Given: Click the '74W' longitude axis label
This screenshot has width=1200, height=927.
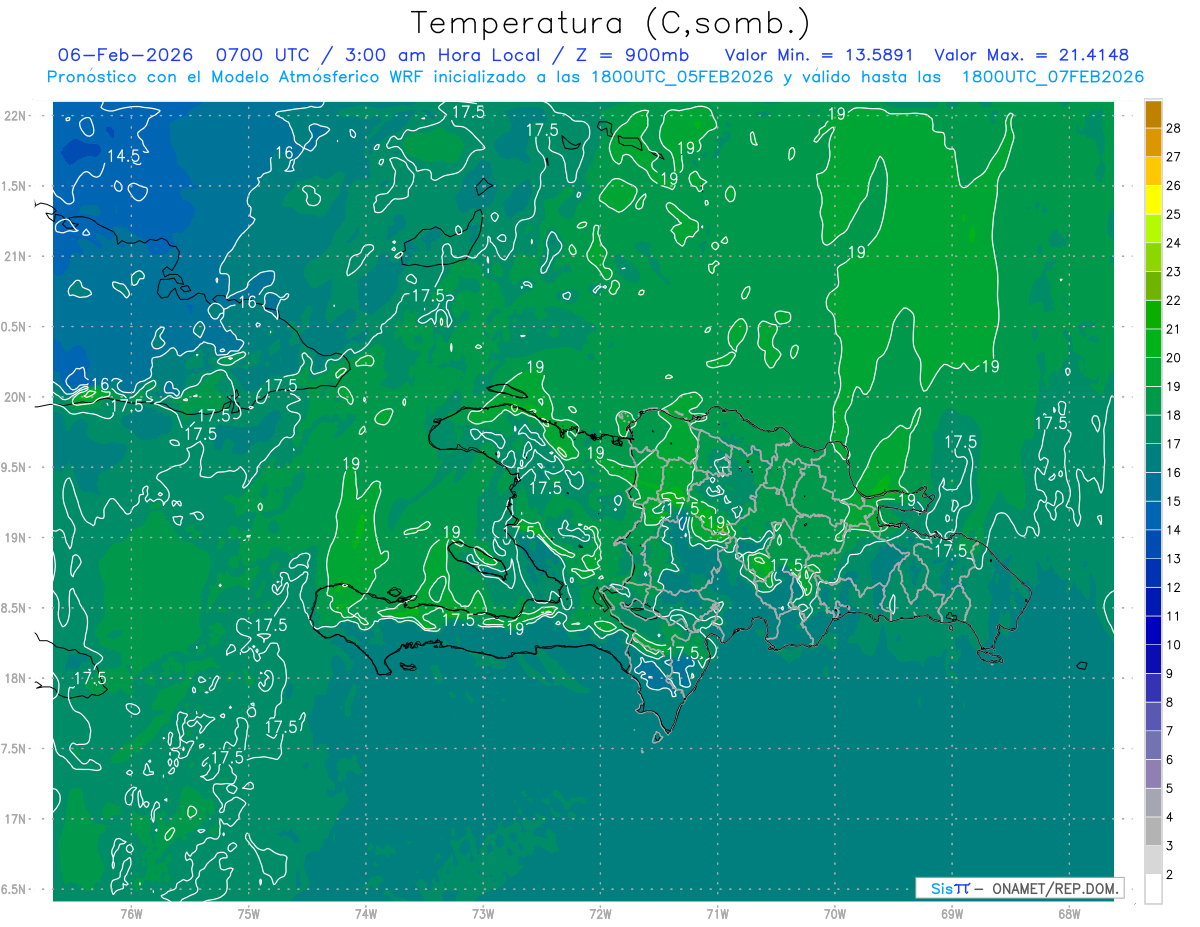Looking at the screenshot, I should coord(366,914).
